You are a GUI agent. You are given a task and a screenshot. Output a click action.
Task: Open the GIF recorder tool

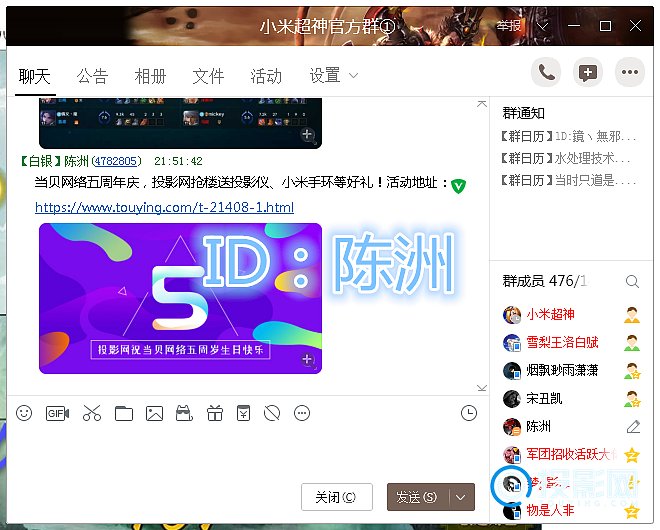[57, 413]
